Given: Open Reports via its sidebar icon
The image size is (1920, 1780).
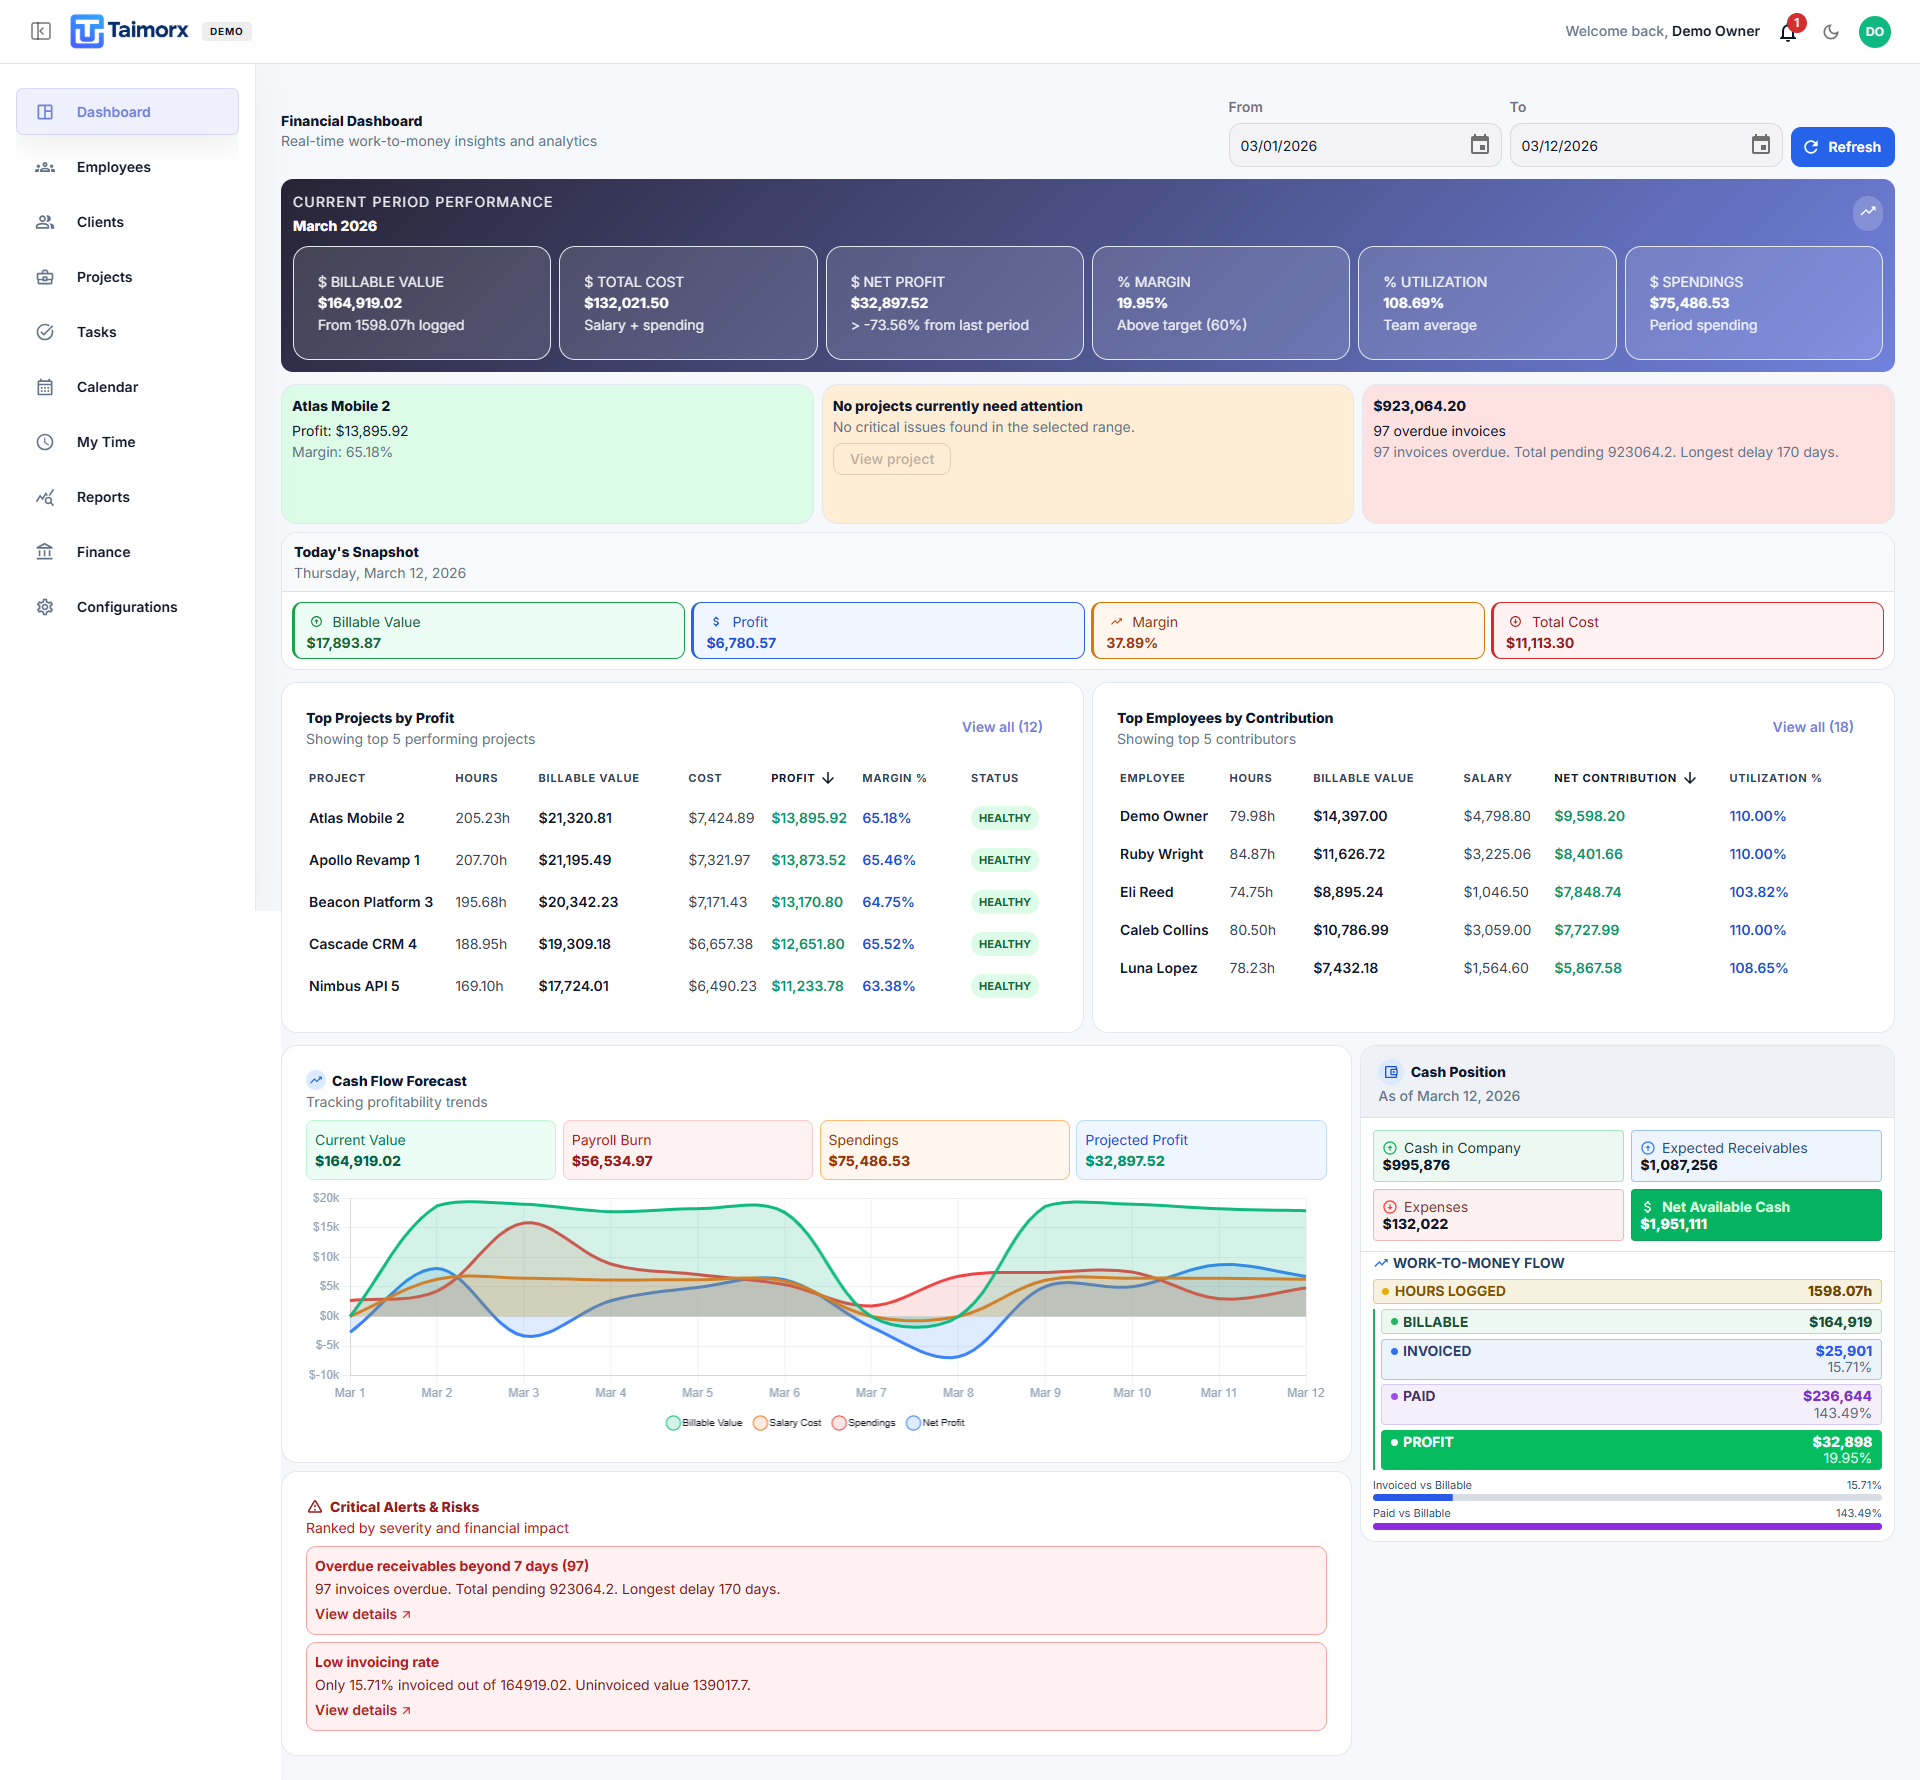Looking at the screenshot, I should (x=46, y=496).
